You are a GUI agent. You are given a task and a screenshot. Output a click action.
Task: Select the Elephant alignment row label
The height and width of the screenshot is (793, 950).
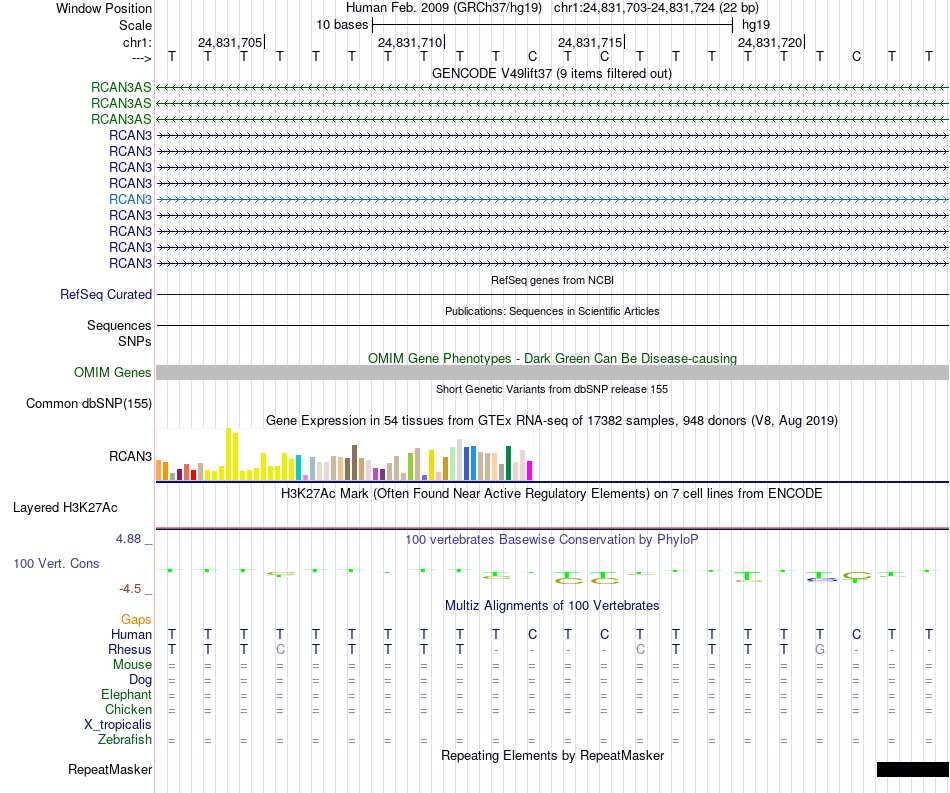tap(127, 694)
